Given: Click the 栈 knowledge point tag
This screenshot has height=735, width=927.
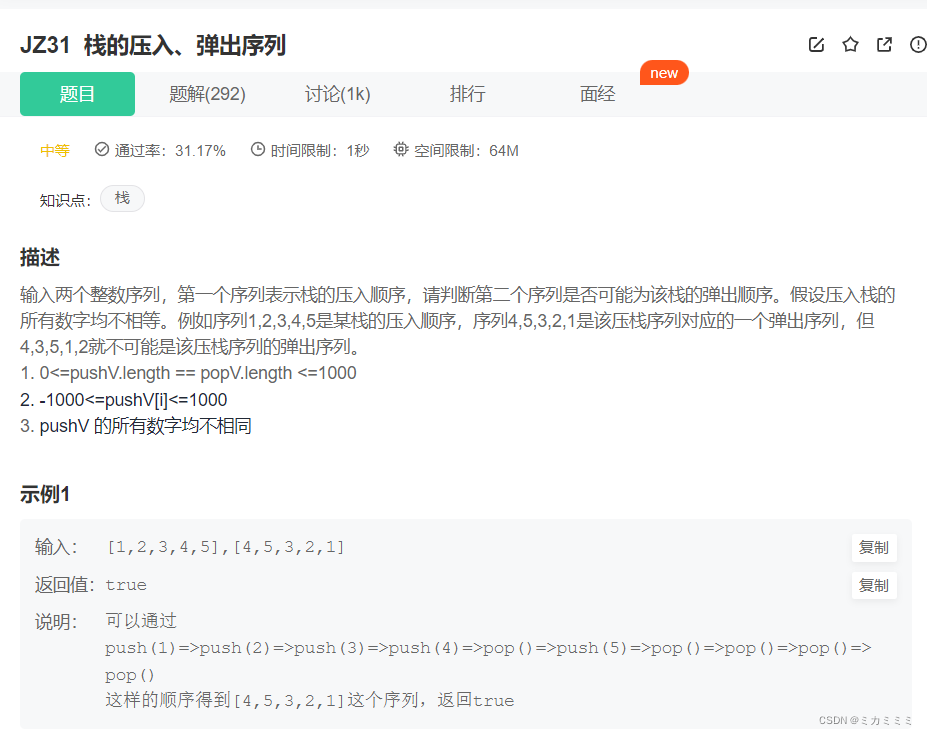Looking at the screenshot, I should click(121, 198).
